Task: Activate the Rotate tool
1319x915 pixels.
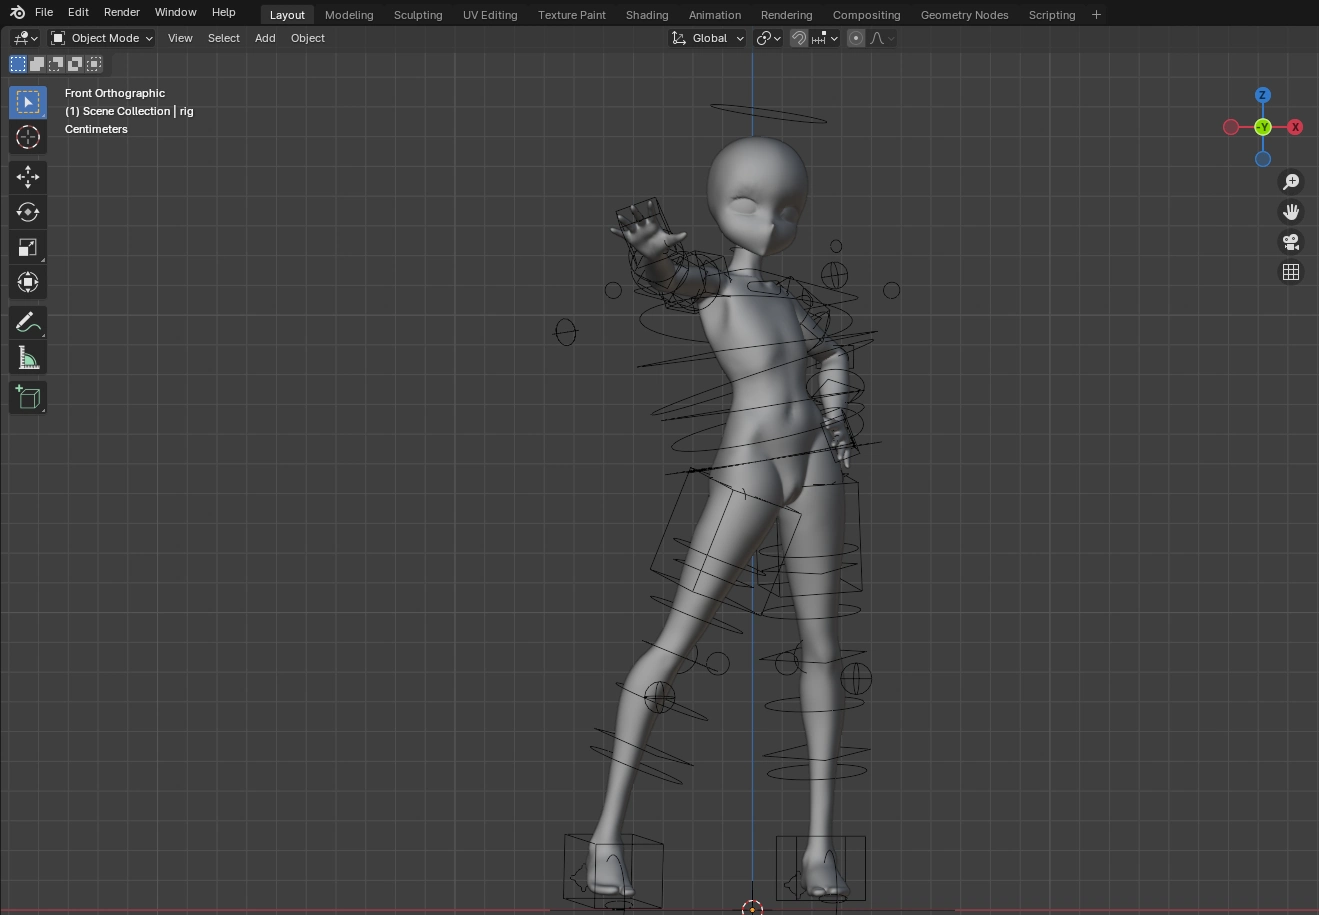Action: 28,212
